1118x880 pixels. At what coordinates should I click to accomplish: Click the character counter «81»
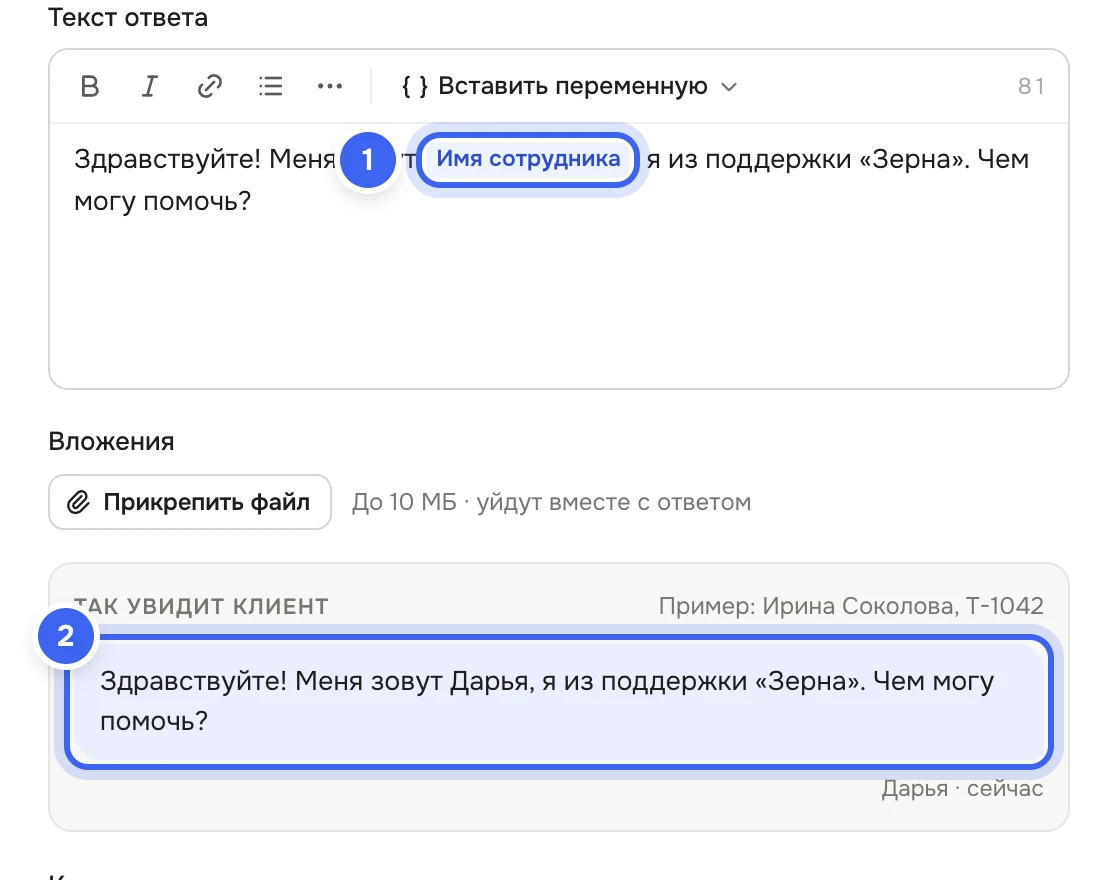(x=1031, y=86)
